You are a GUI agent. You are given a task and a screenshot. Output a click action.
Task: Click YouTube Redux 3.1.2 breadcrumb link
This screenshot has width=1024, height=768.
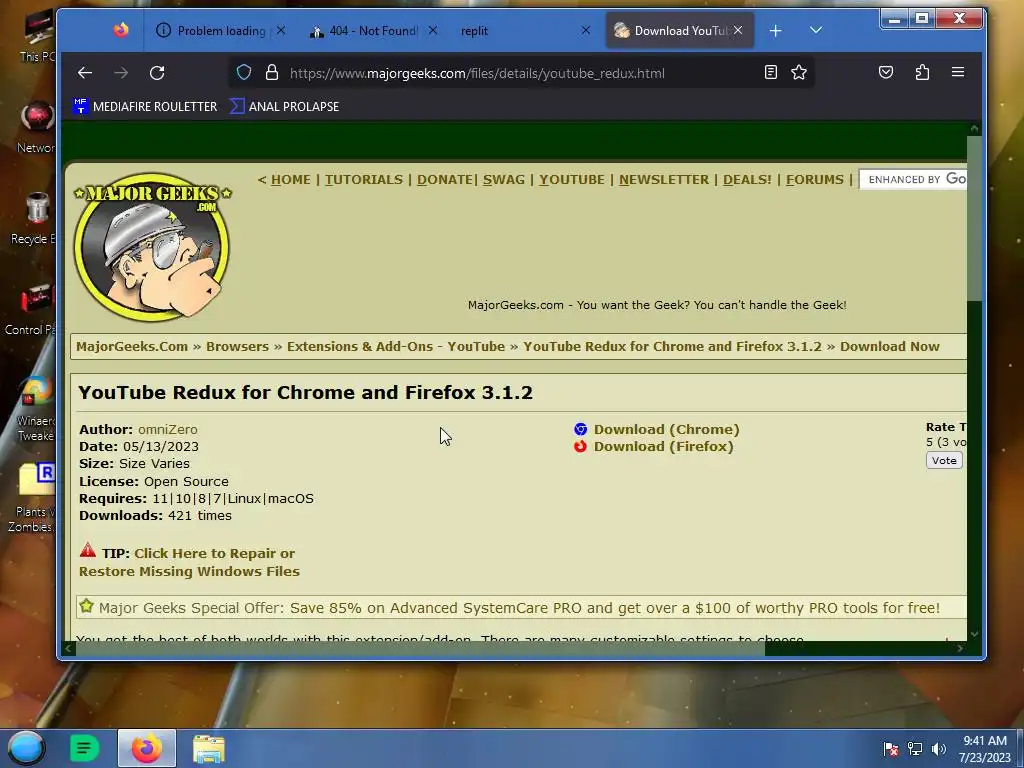[672, 347]
